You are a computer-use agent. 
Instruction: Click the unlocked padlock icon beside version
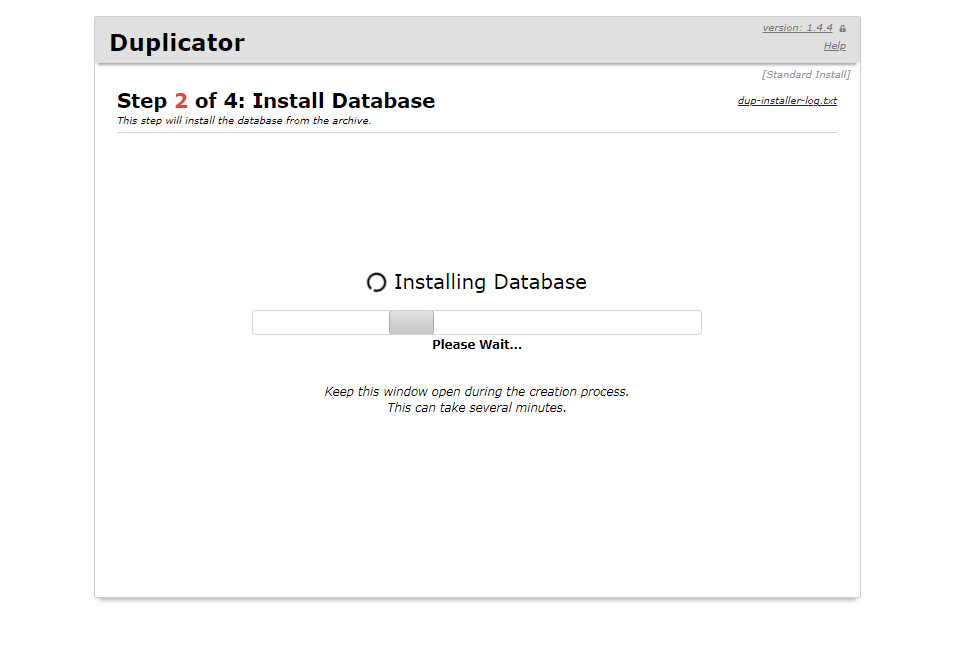point(842,29)
